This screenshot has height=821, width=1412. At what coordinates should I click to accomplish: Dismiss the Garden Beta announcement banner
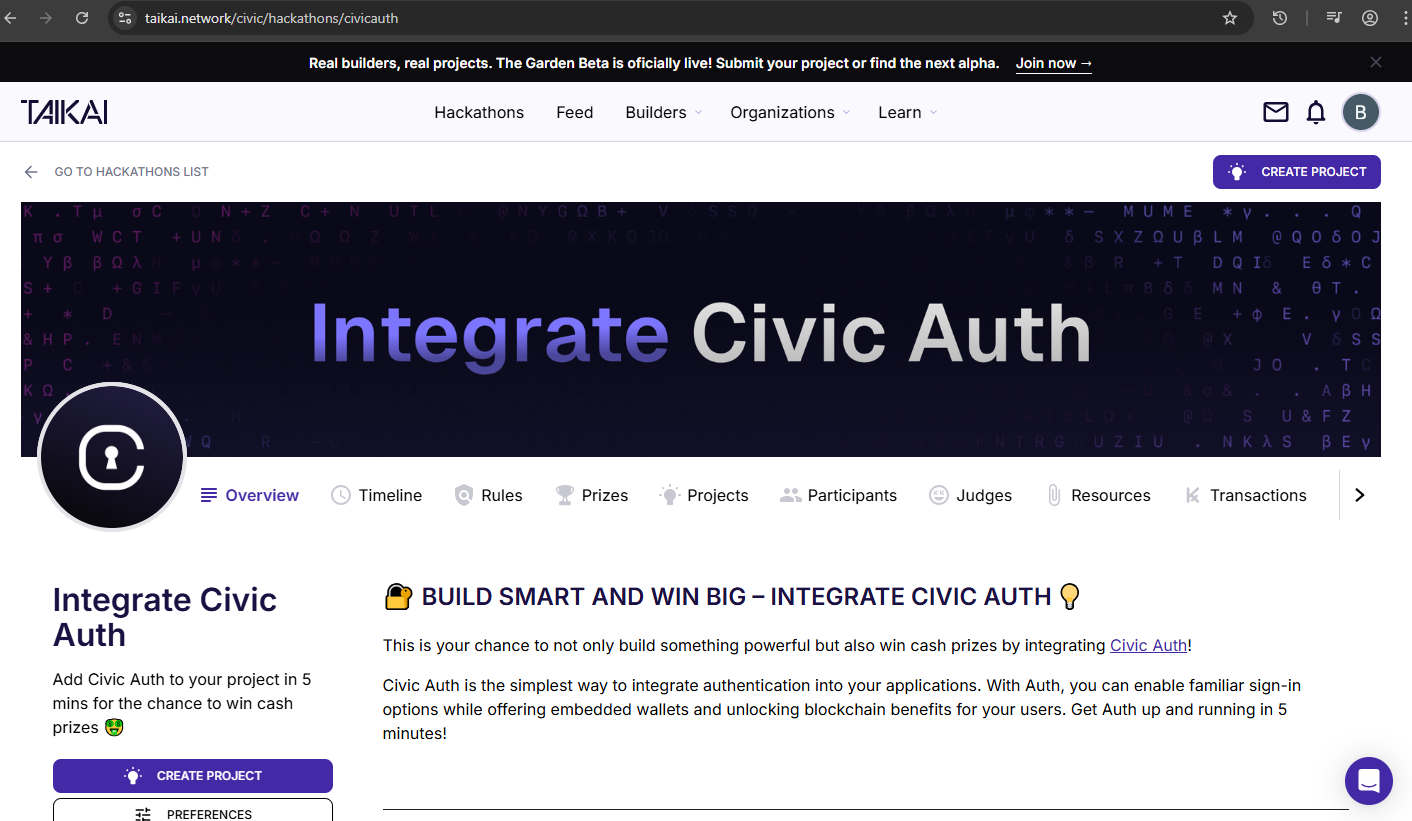pos(1376,62)
